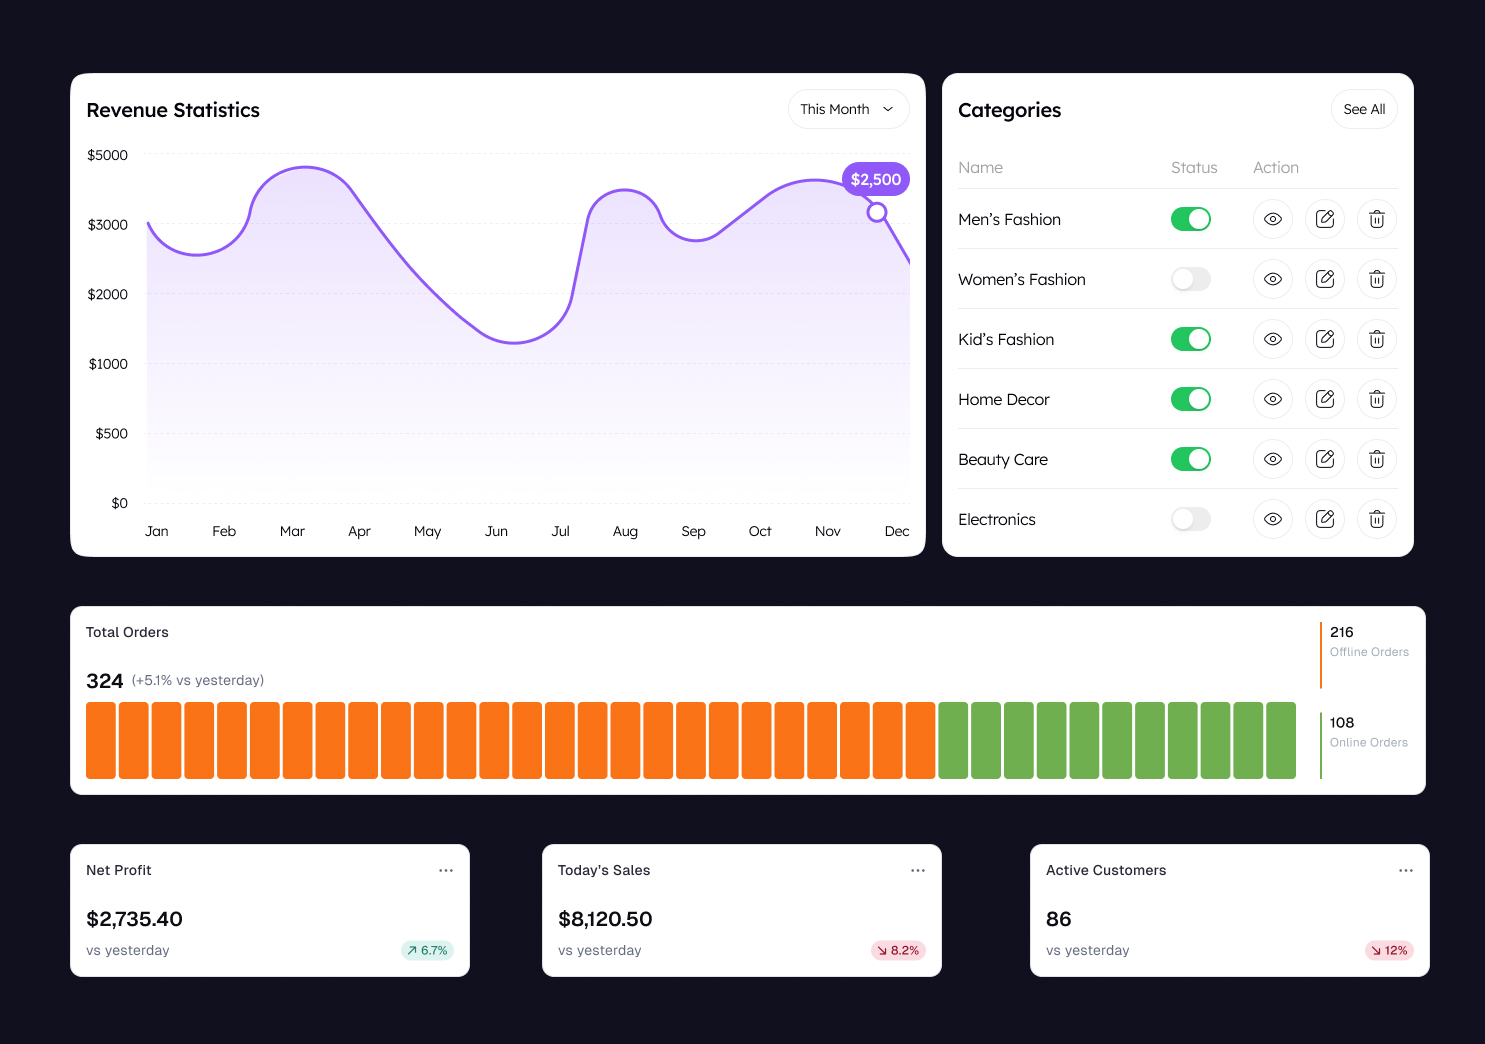Click the revenue chart data point marker
Viewport: 1485px width, 1044px height.
pyautogui.click(x=877, y=212)
